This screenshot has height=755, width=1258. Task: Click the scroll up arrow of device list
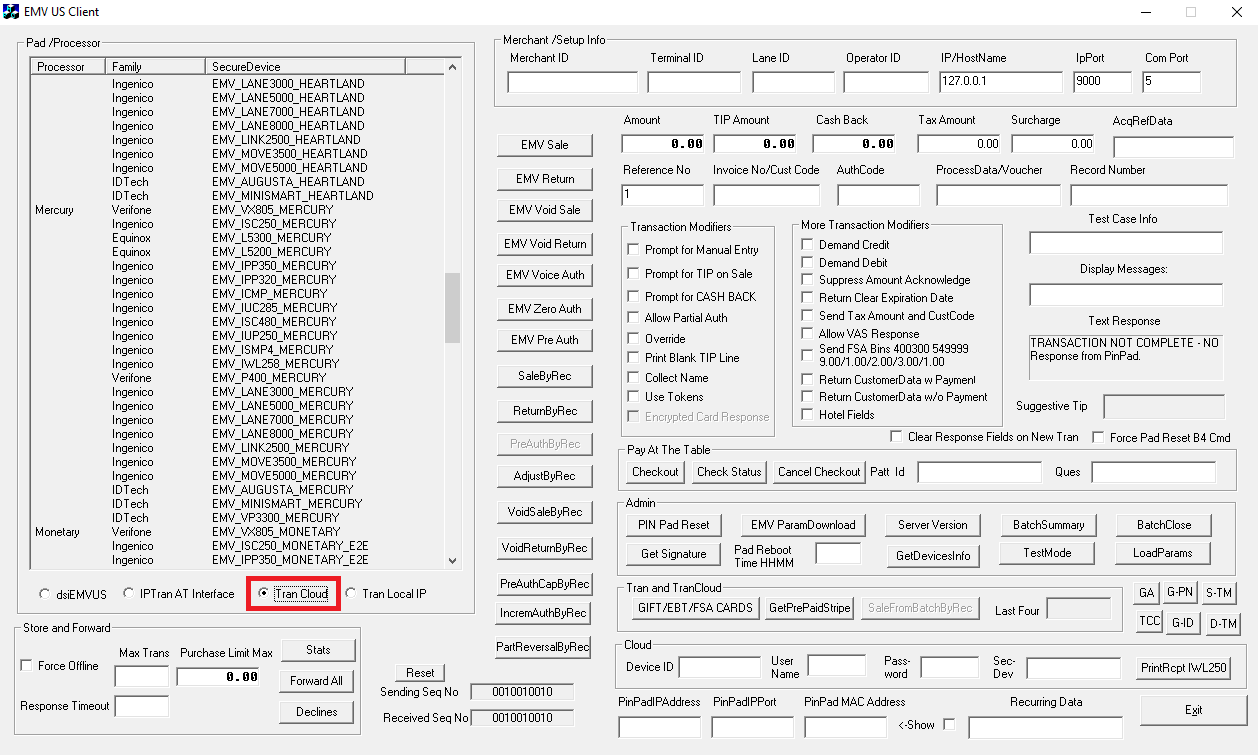tap(452, 68)
